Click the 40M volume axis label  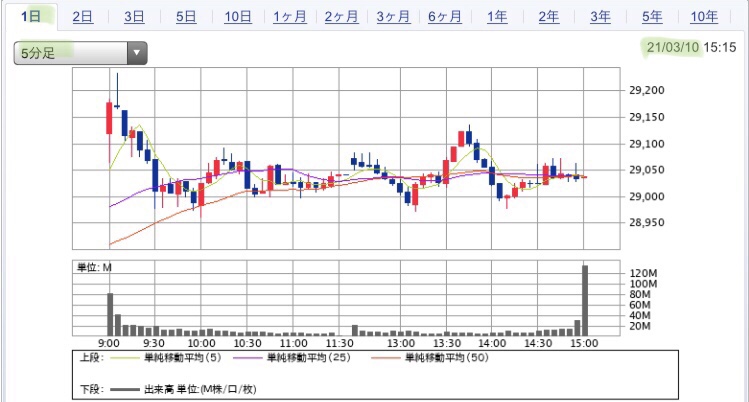point(640,316)
